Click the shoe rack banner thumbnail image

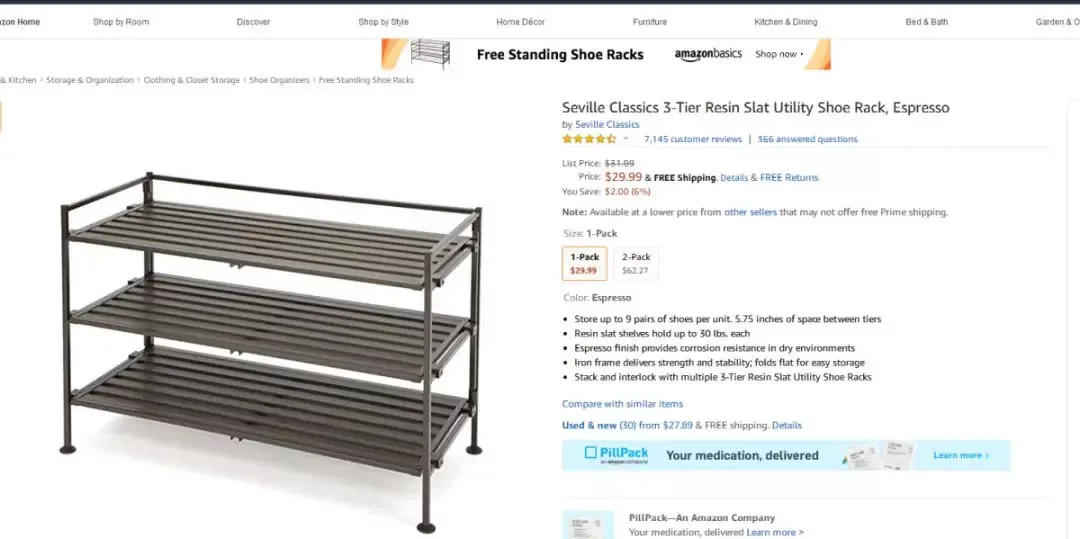[430, 54]
